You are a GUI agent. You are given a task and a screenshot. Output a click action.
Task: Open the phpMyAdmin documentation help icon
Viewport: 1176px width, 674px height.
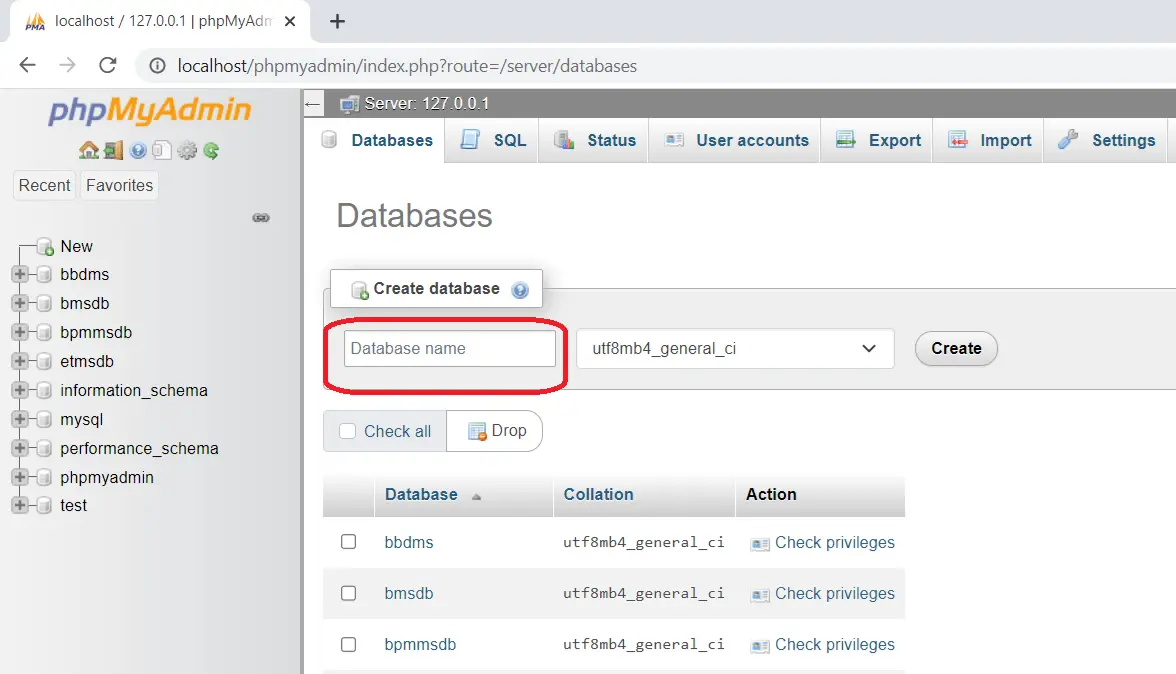tap(138, 151)
